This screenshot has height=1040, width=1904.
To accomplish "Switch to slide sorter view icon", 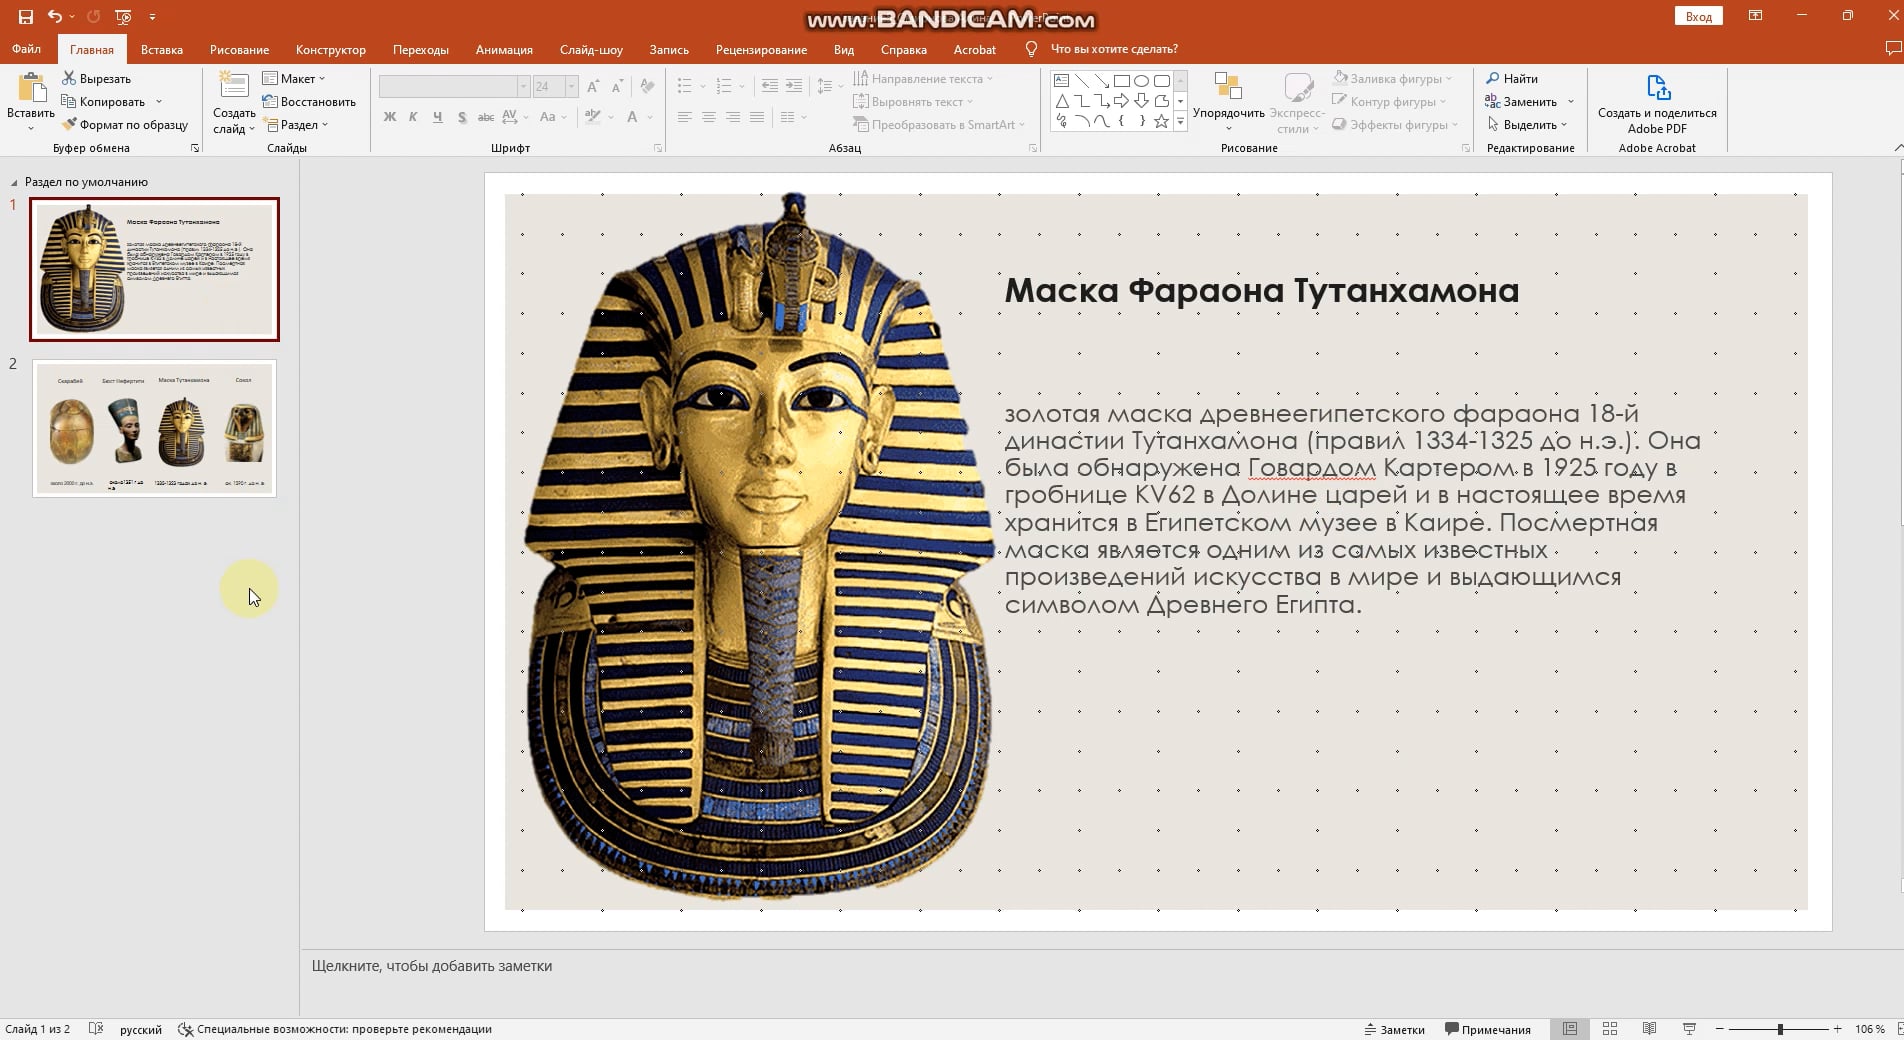I will [x=1610, y=1029].
